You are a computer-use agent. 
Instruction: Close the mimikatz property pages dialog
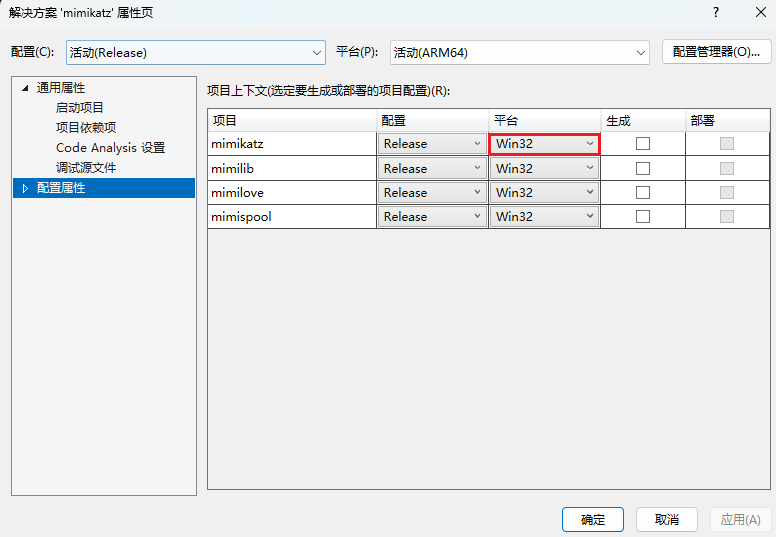[761, 12]
